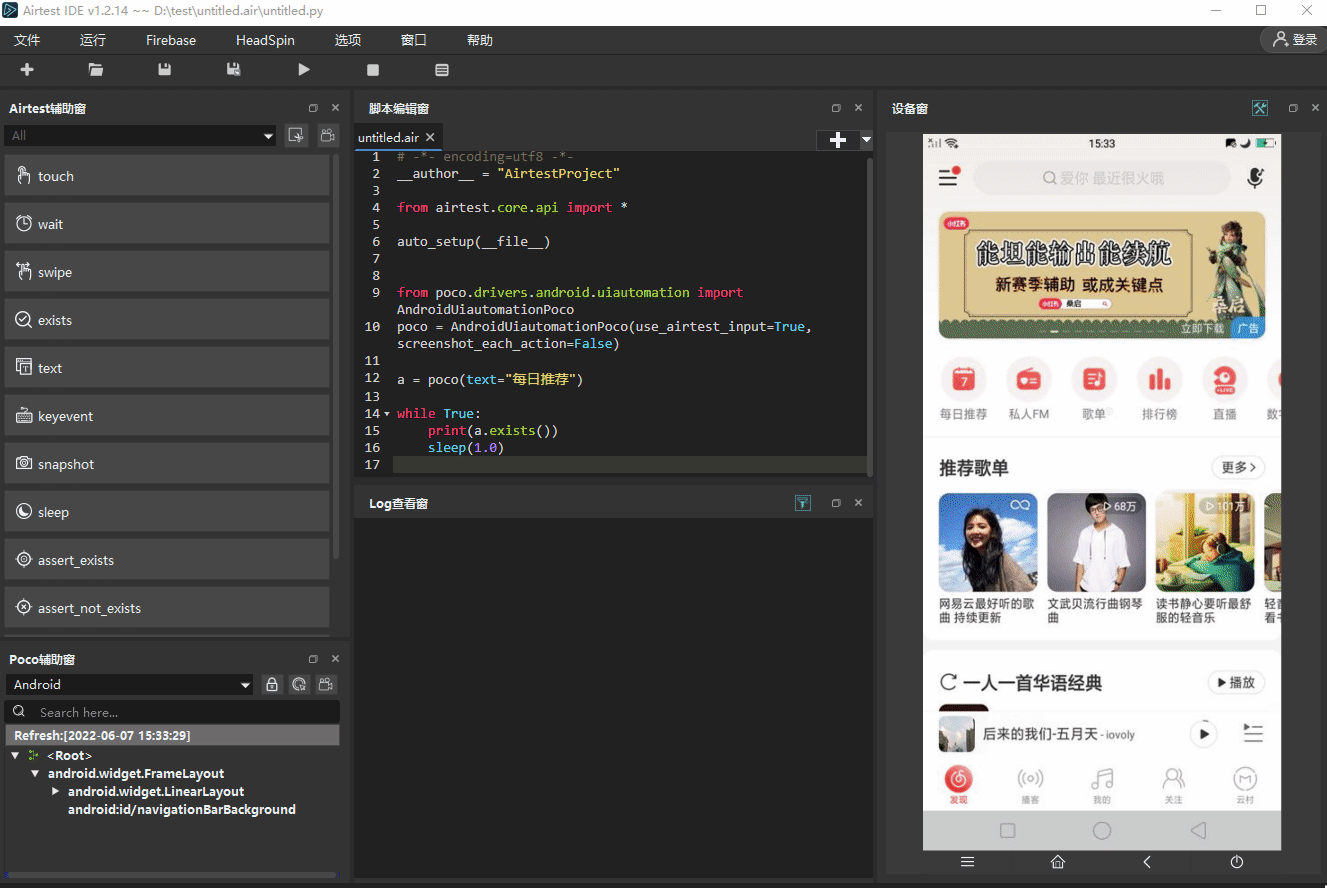Select the snapshot command
1327x888 pixels.
(x=167, y=464)
